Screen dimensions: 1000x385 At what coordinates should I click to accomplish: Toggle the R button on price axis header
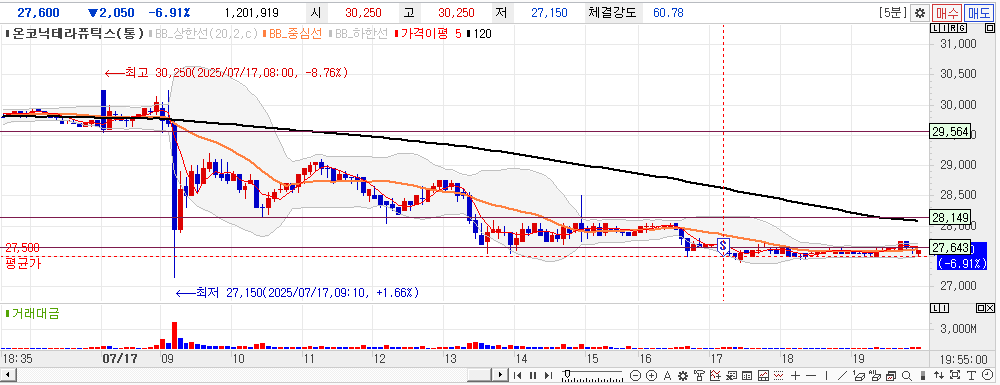953,29
